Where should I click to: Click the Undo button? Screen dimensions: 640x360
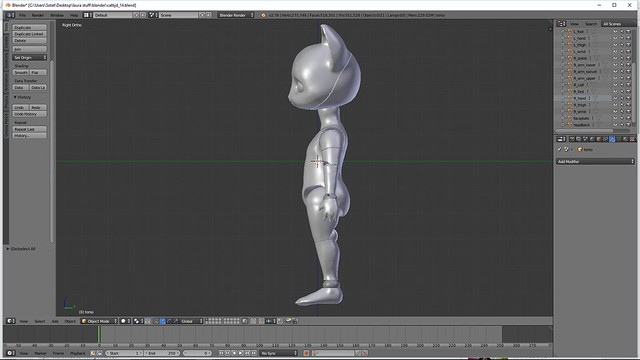pos(21,107)
